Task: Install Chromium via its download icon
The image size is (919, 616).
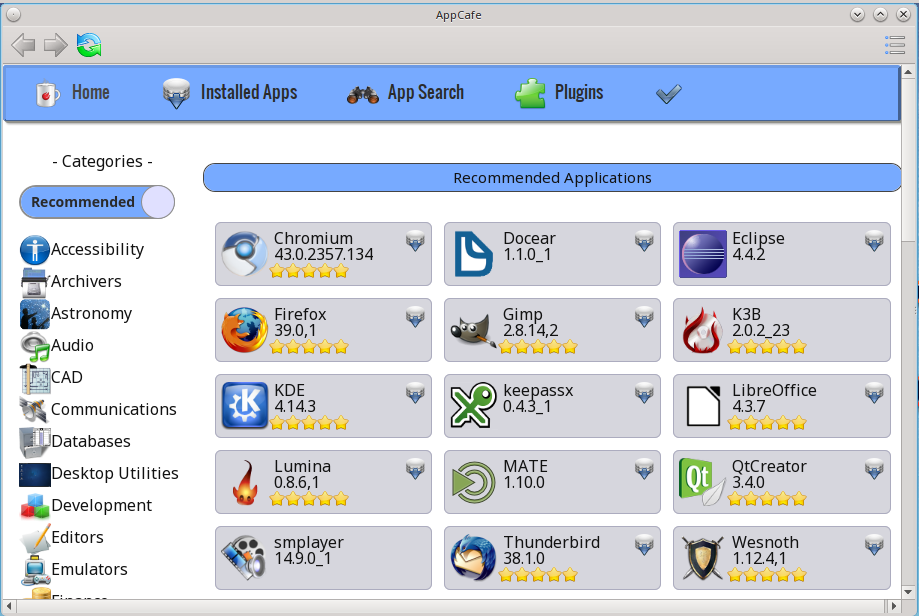Action: (x=416, y=240)
